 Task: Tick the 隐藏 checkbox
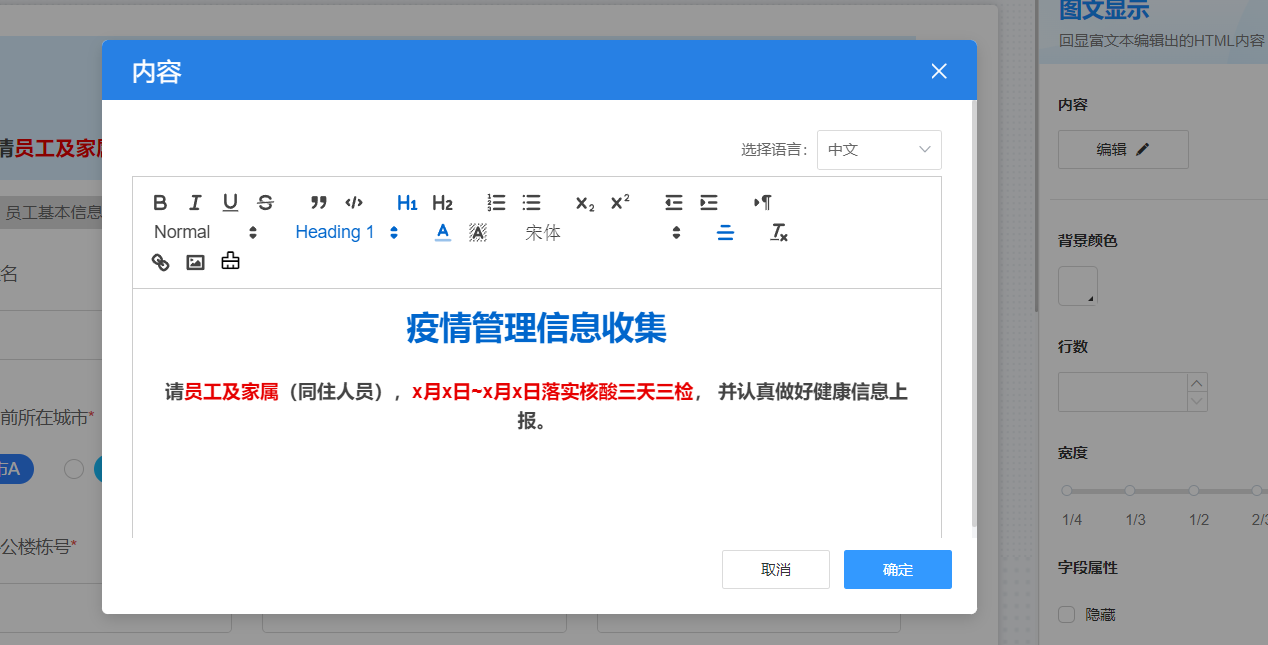(1067, 614)
